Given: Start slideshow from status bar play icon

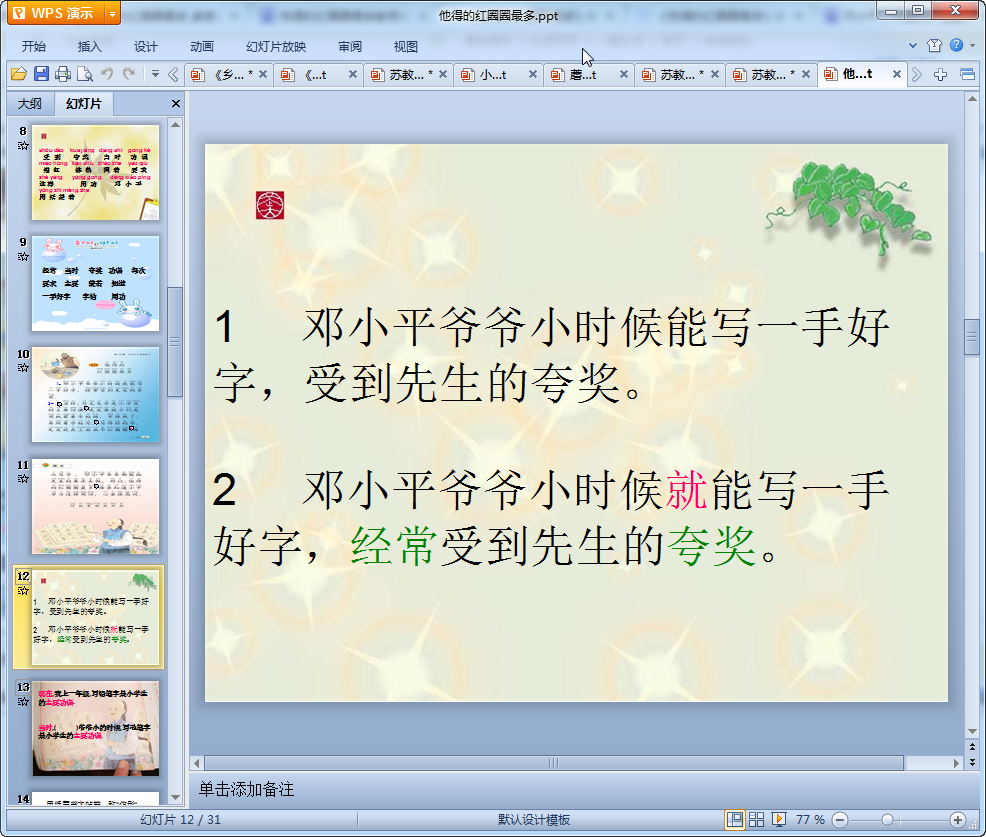Looking at the screenshot, I should 778,819.
